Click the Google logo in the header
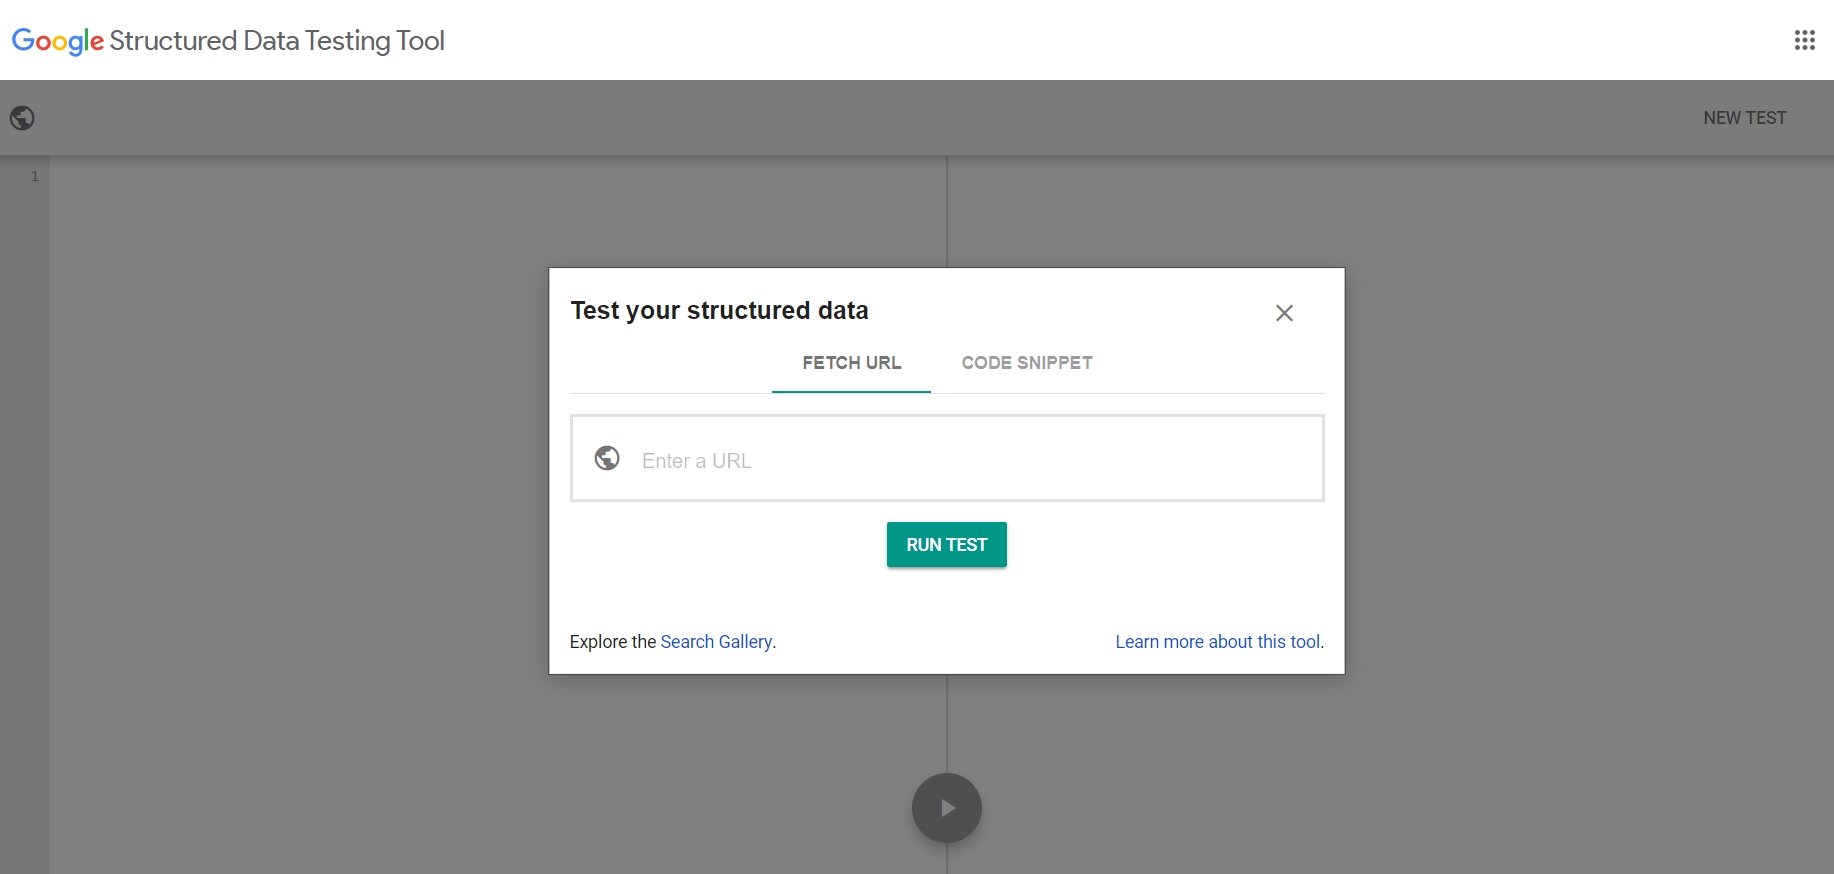1834x874 pixels. pyautogui.click(x=57, y=41)
